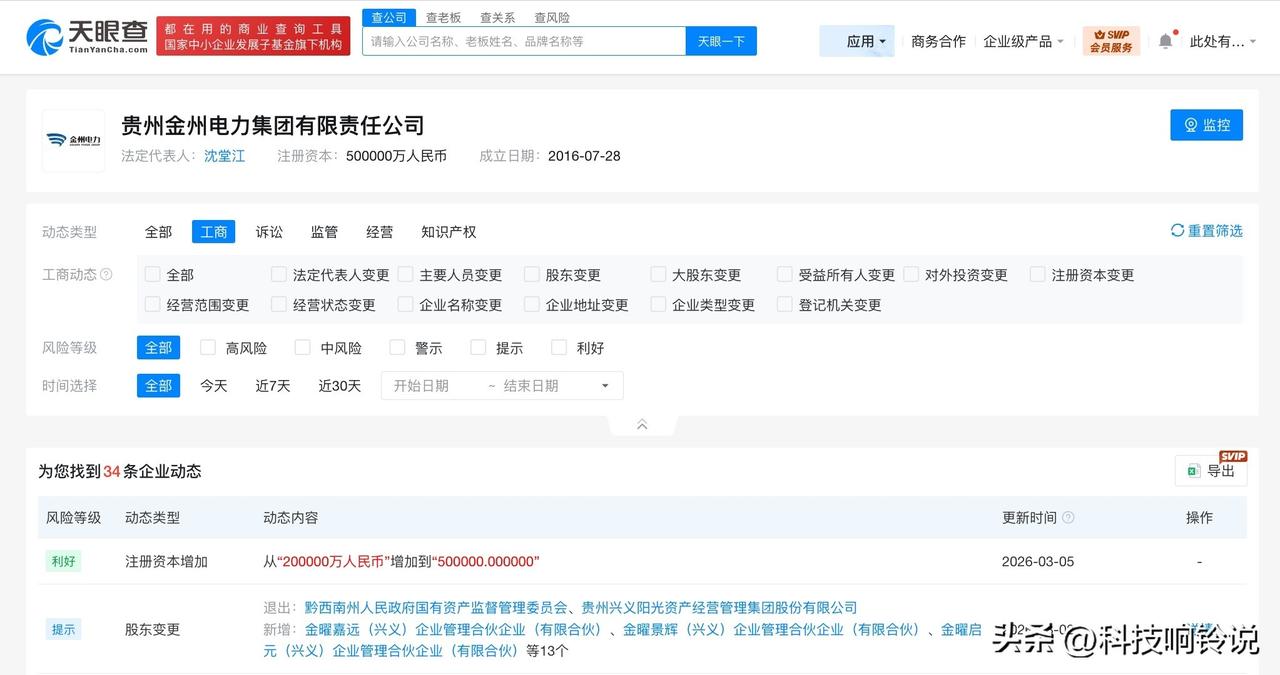Open 贵州兴义阳光资产经营管理集团股份有限公司 link

pos(719,608)
